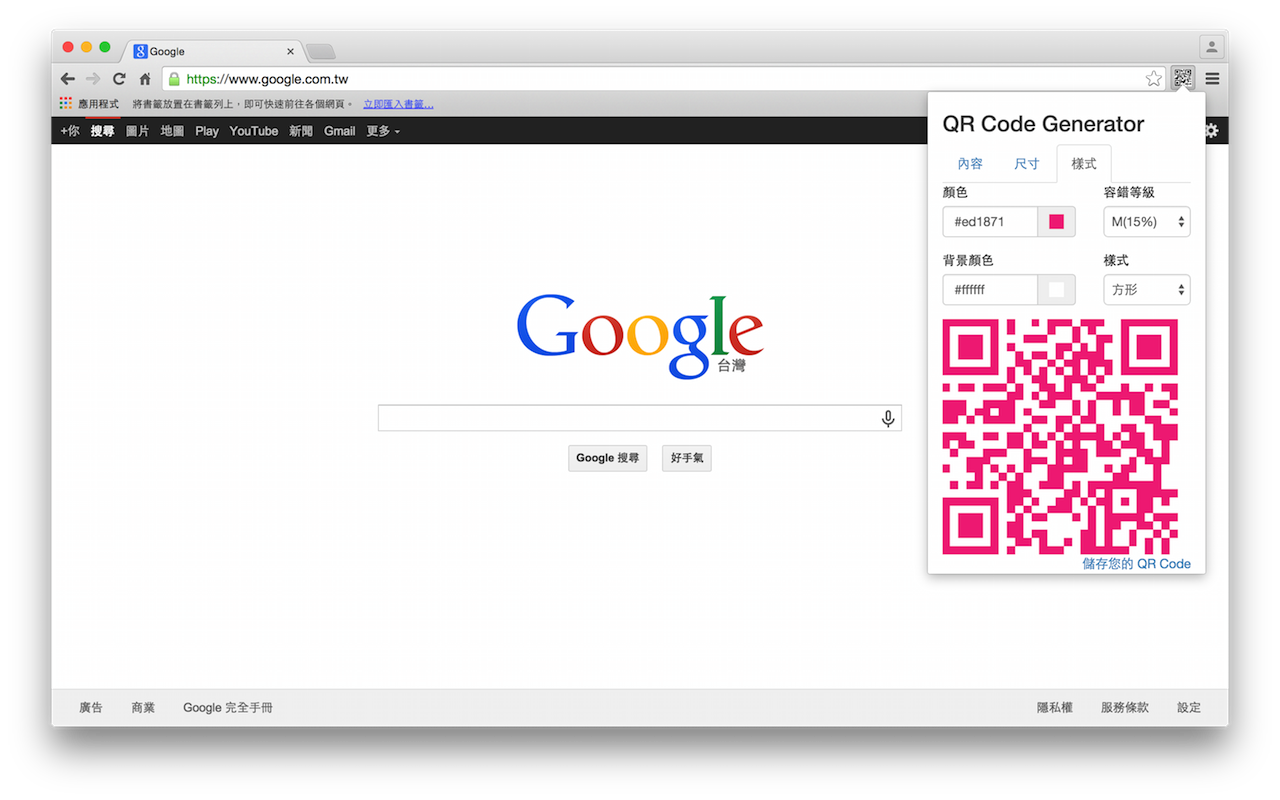The height and width of the screenshot is (800, 1280).
Task: Open the Chrome hamburger menu
Action: pyautogui.click(x=1211, y=78)
